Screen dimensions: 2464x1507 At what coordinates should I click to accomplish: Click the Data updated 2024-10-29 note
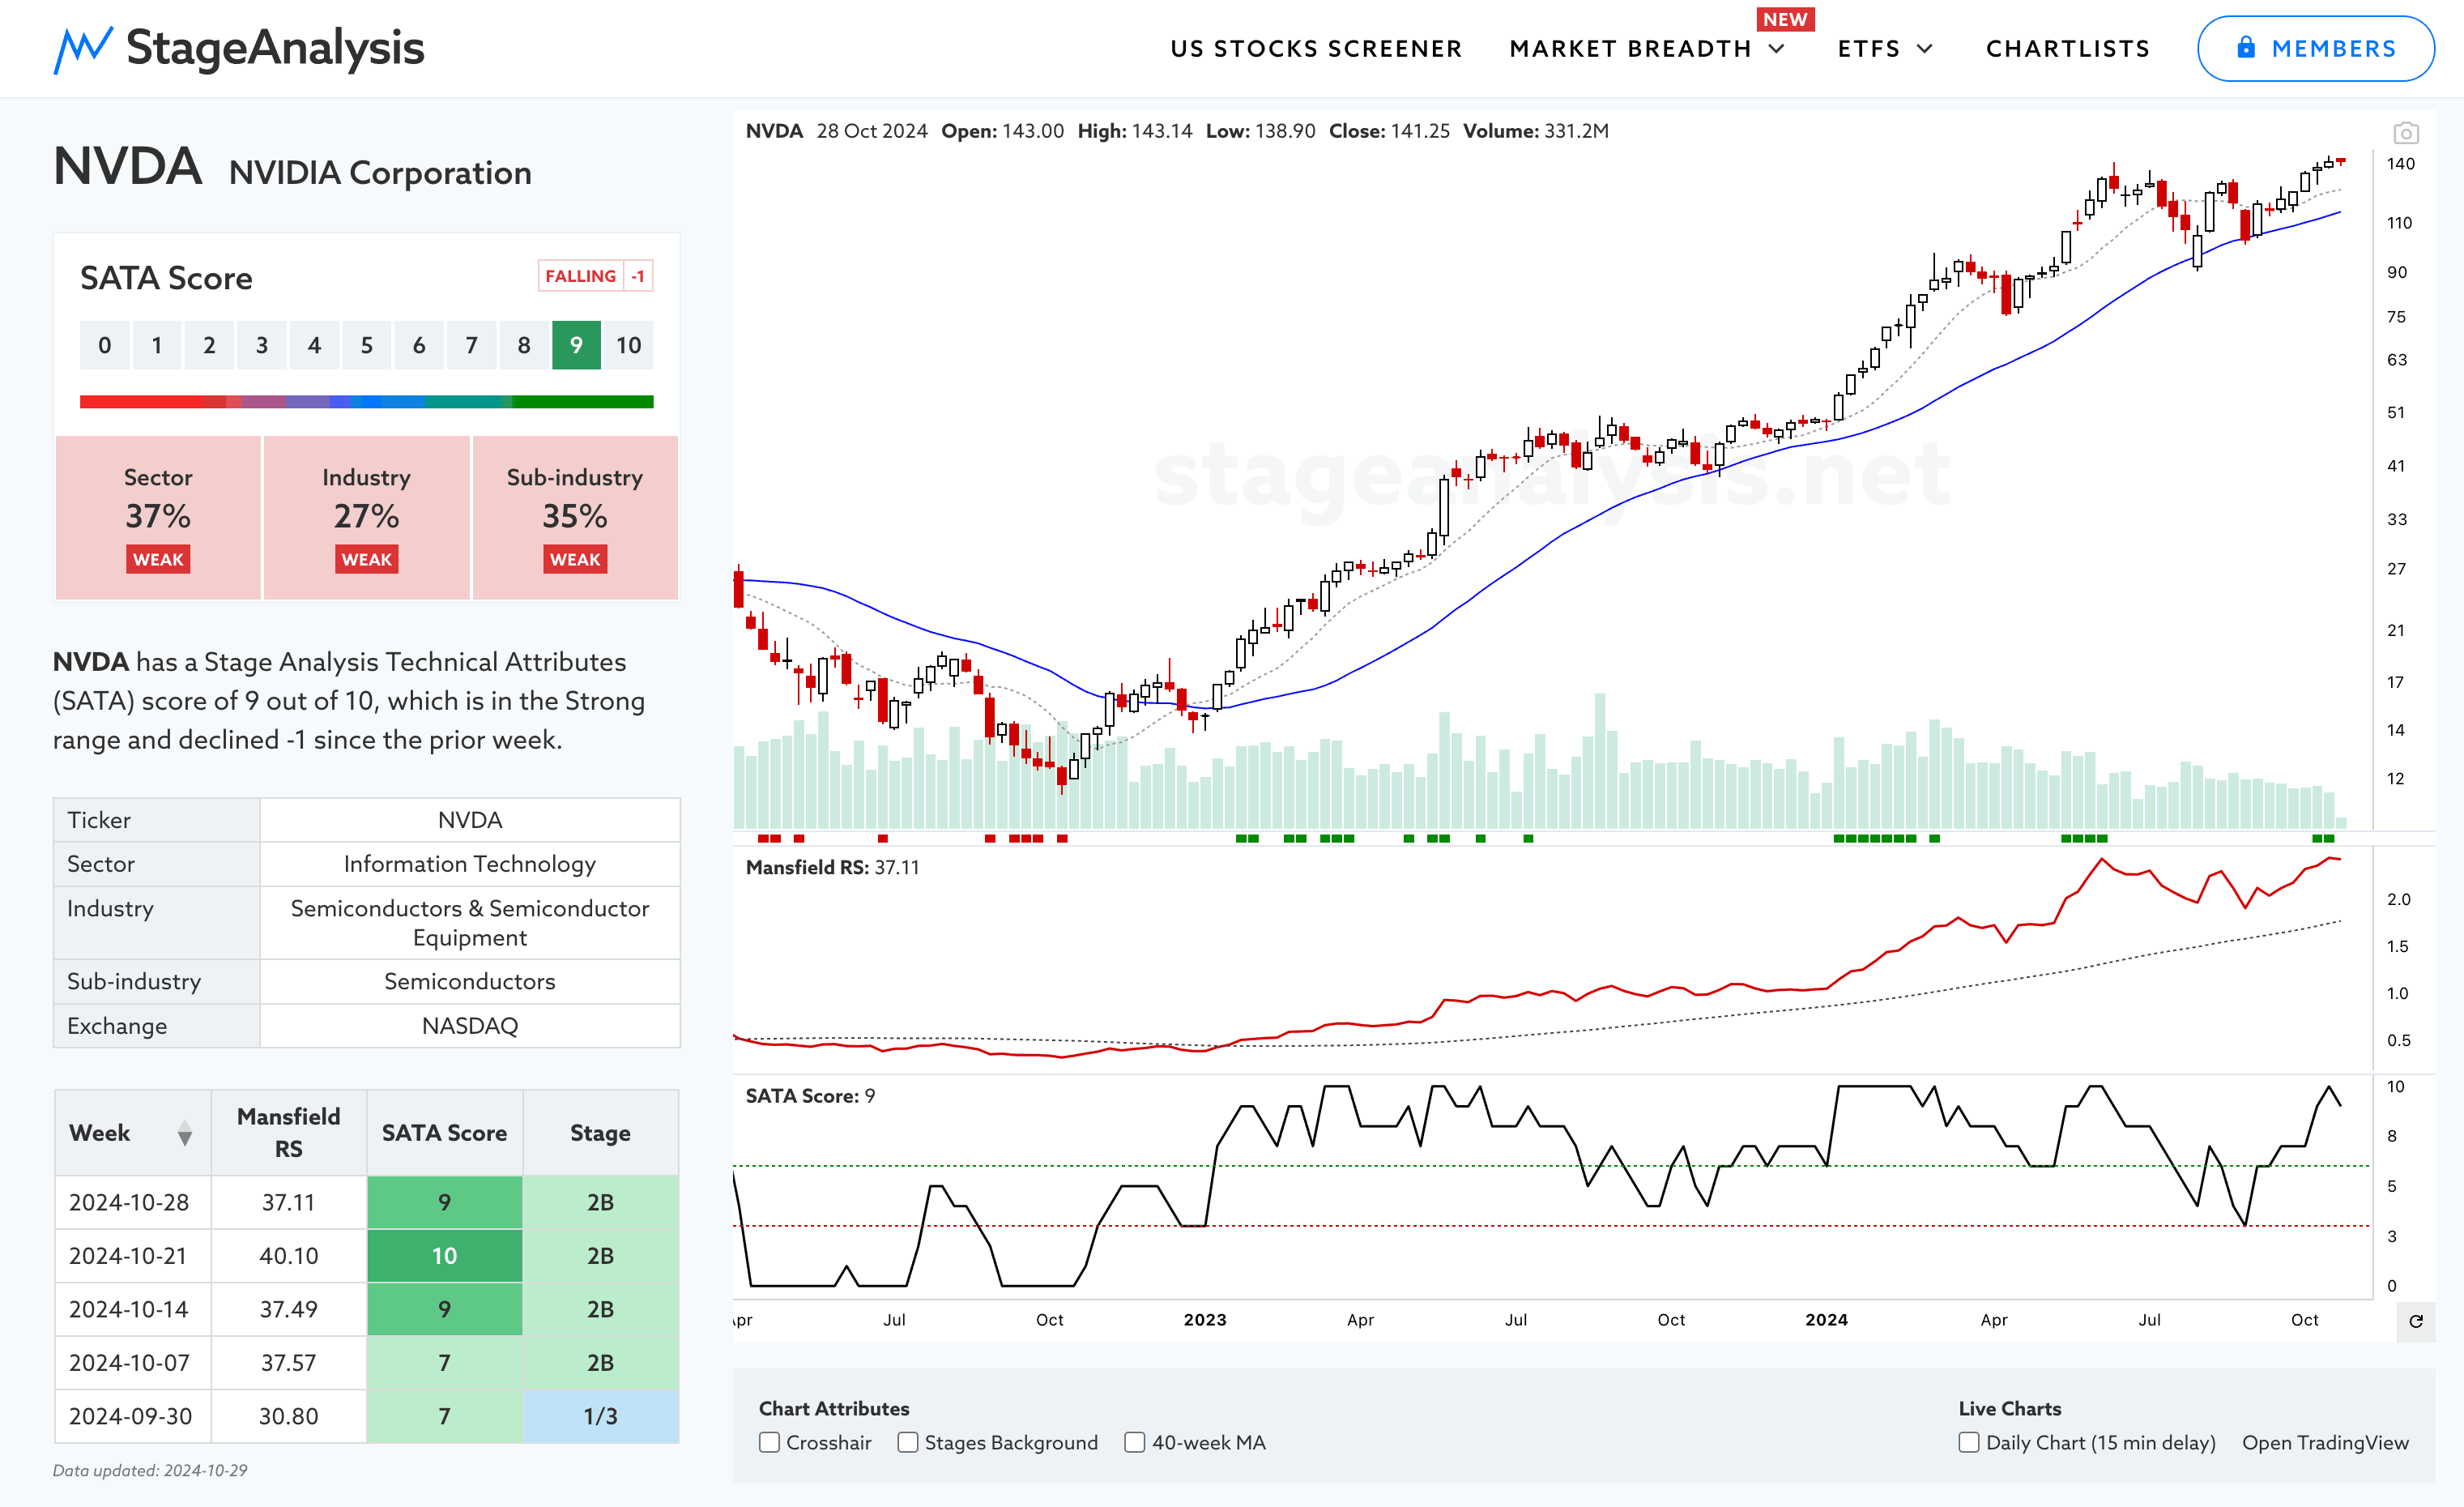150,1470
